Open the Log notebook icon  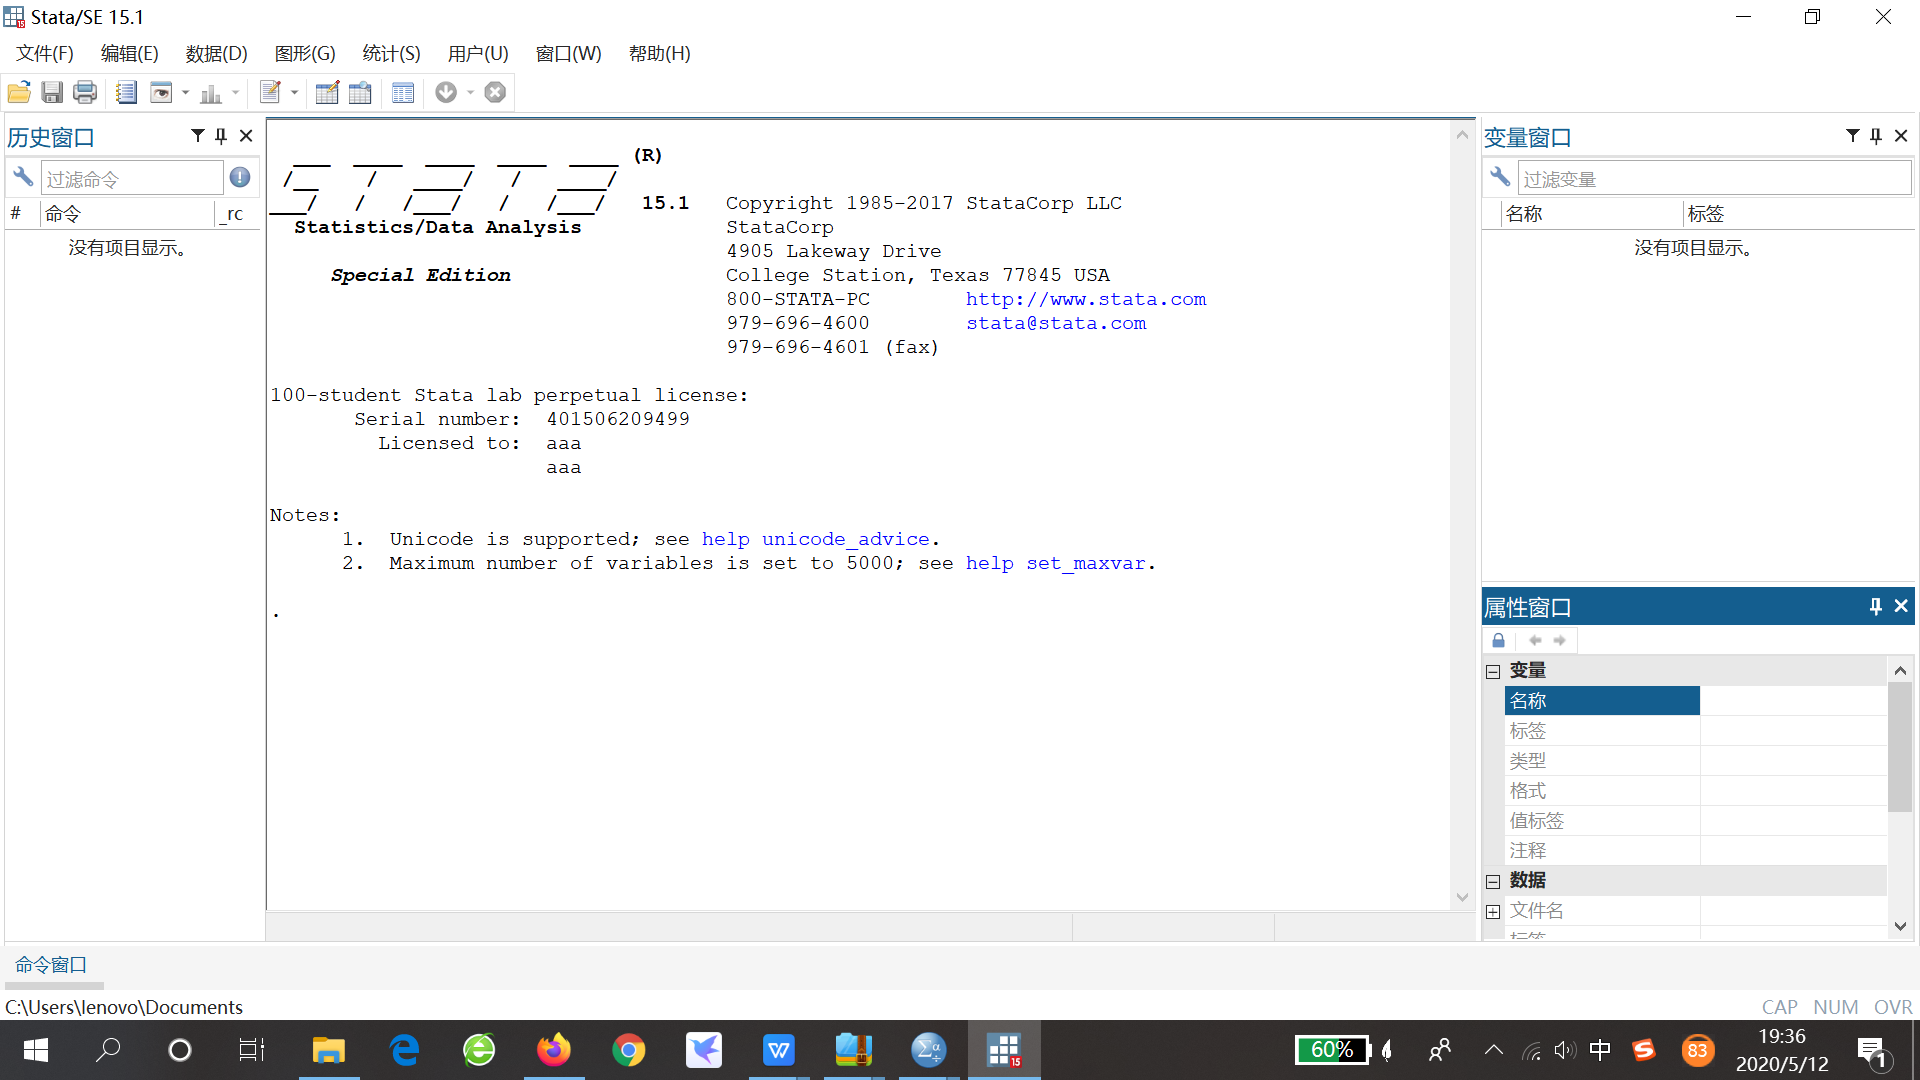click(126, 93)
